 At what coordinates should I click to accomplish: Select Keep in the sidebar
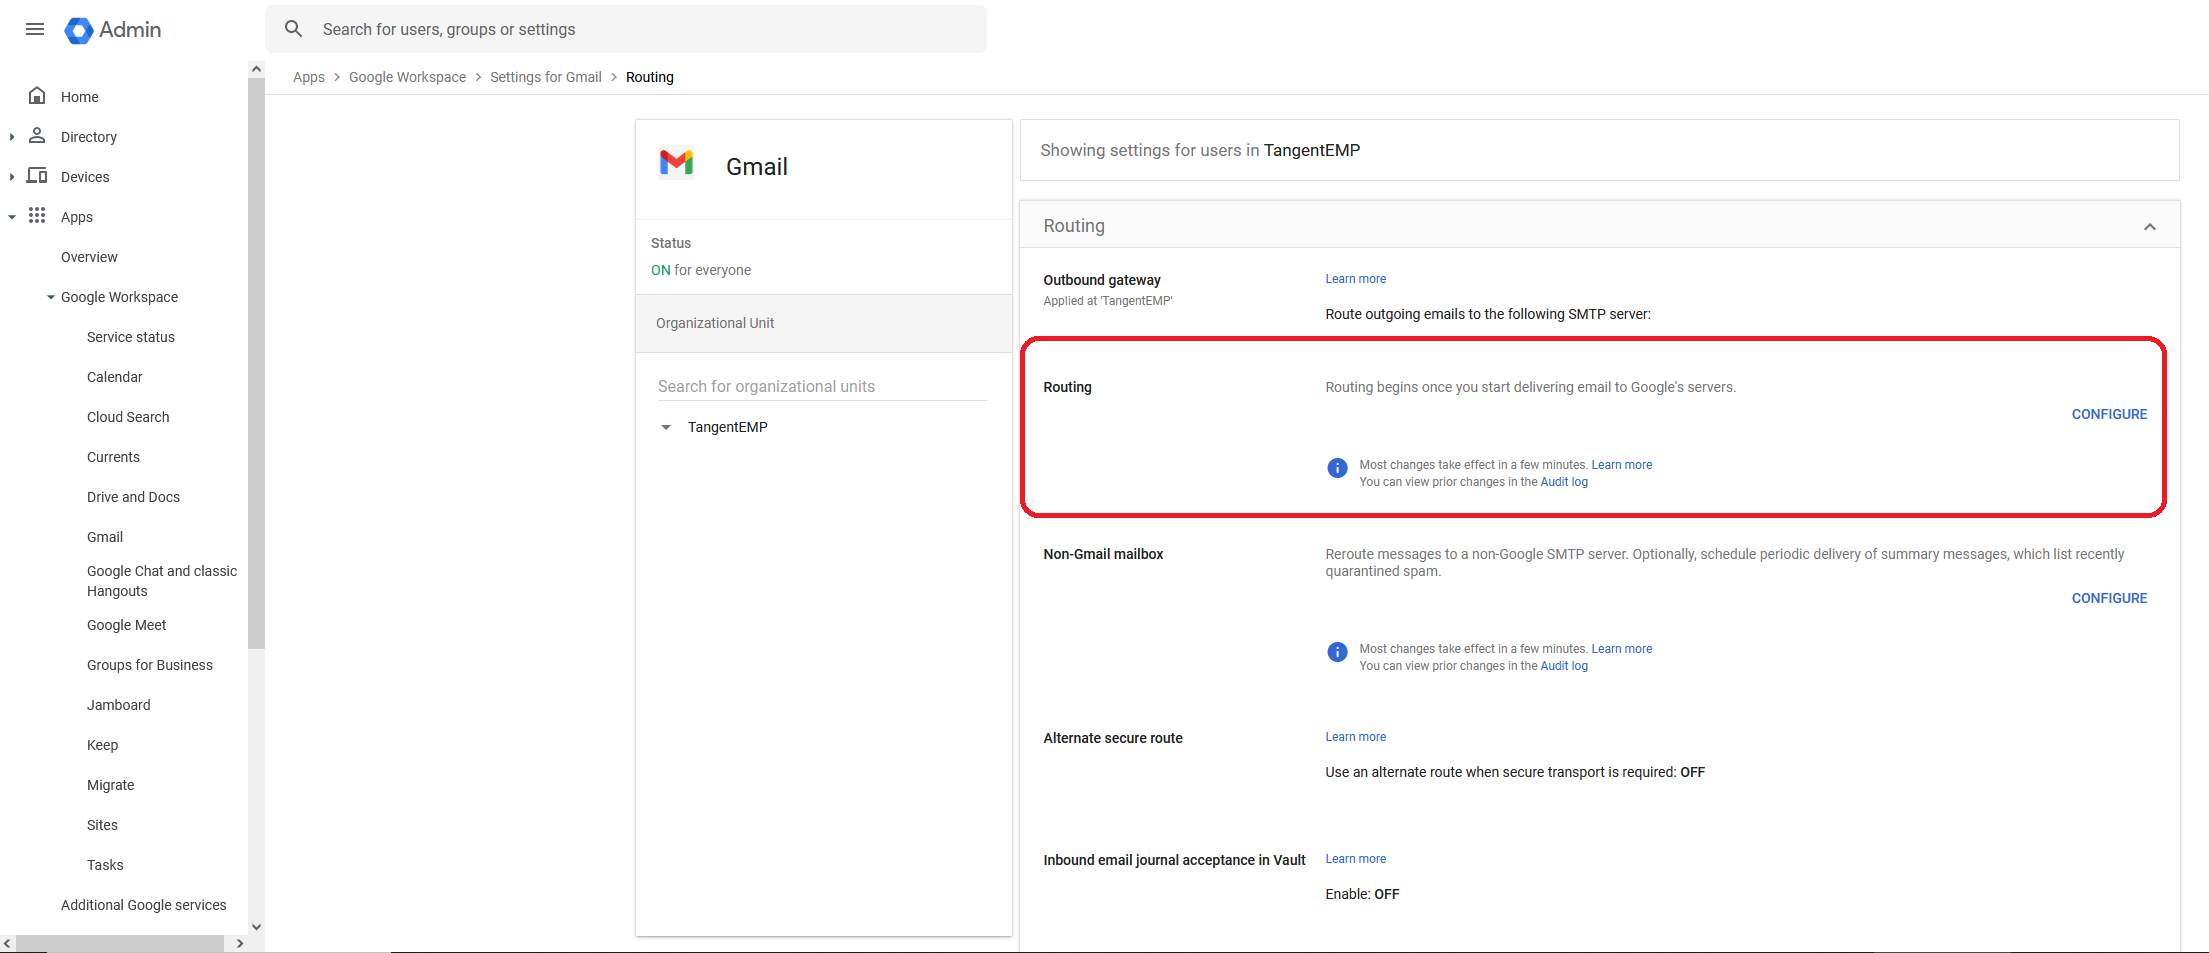[102, 745]
